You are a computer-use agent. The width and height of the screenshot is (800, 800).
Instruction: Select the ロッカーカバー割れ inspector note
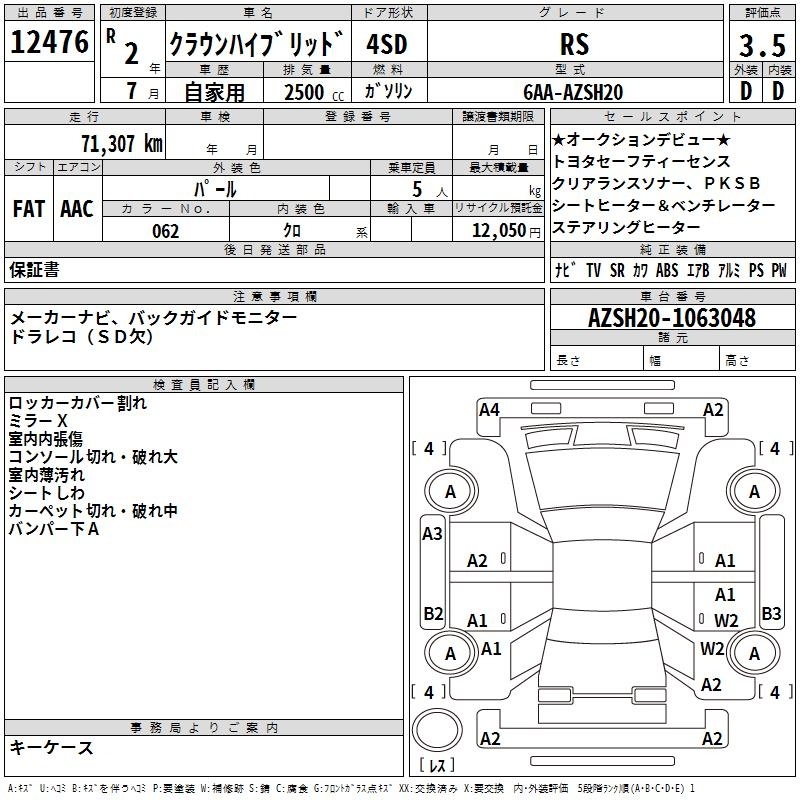click(78, 403)
